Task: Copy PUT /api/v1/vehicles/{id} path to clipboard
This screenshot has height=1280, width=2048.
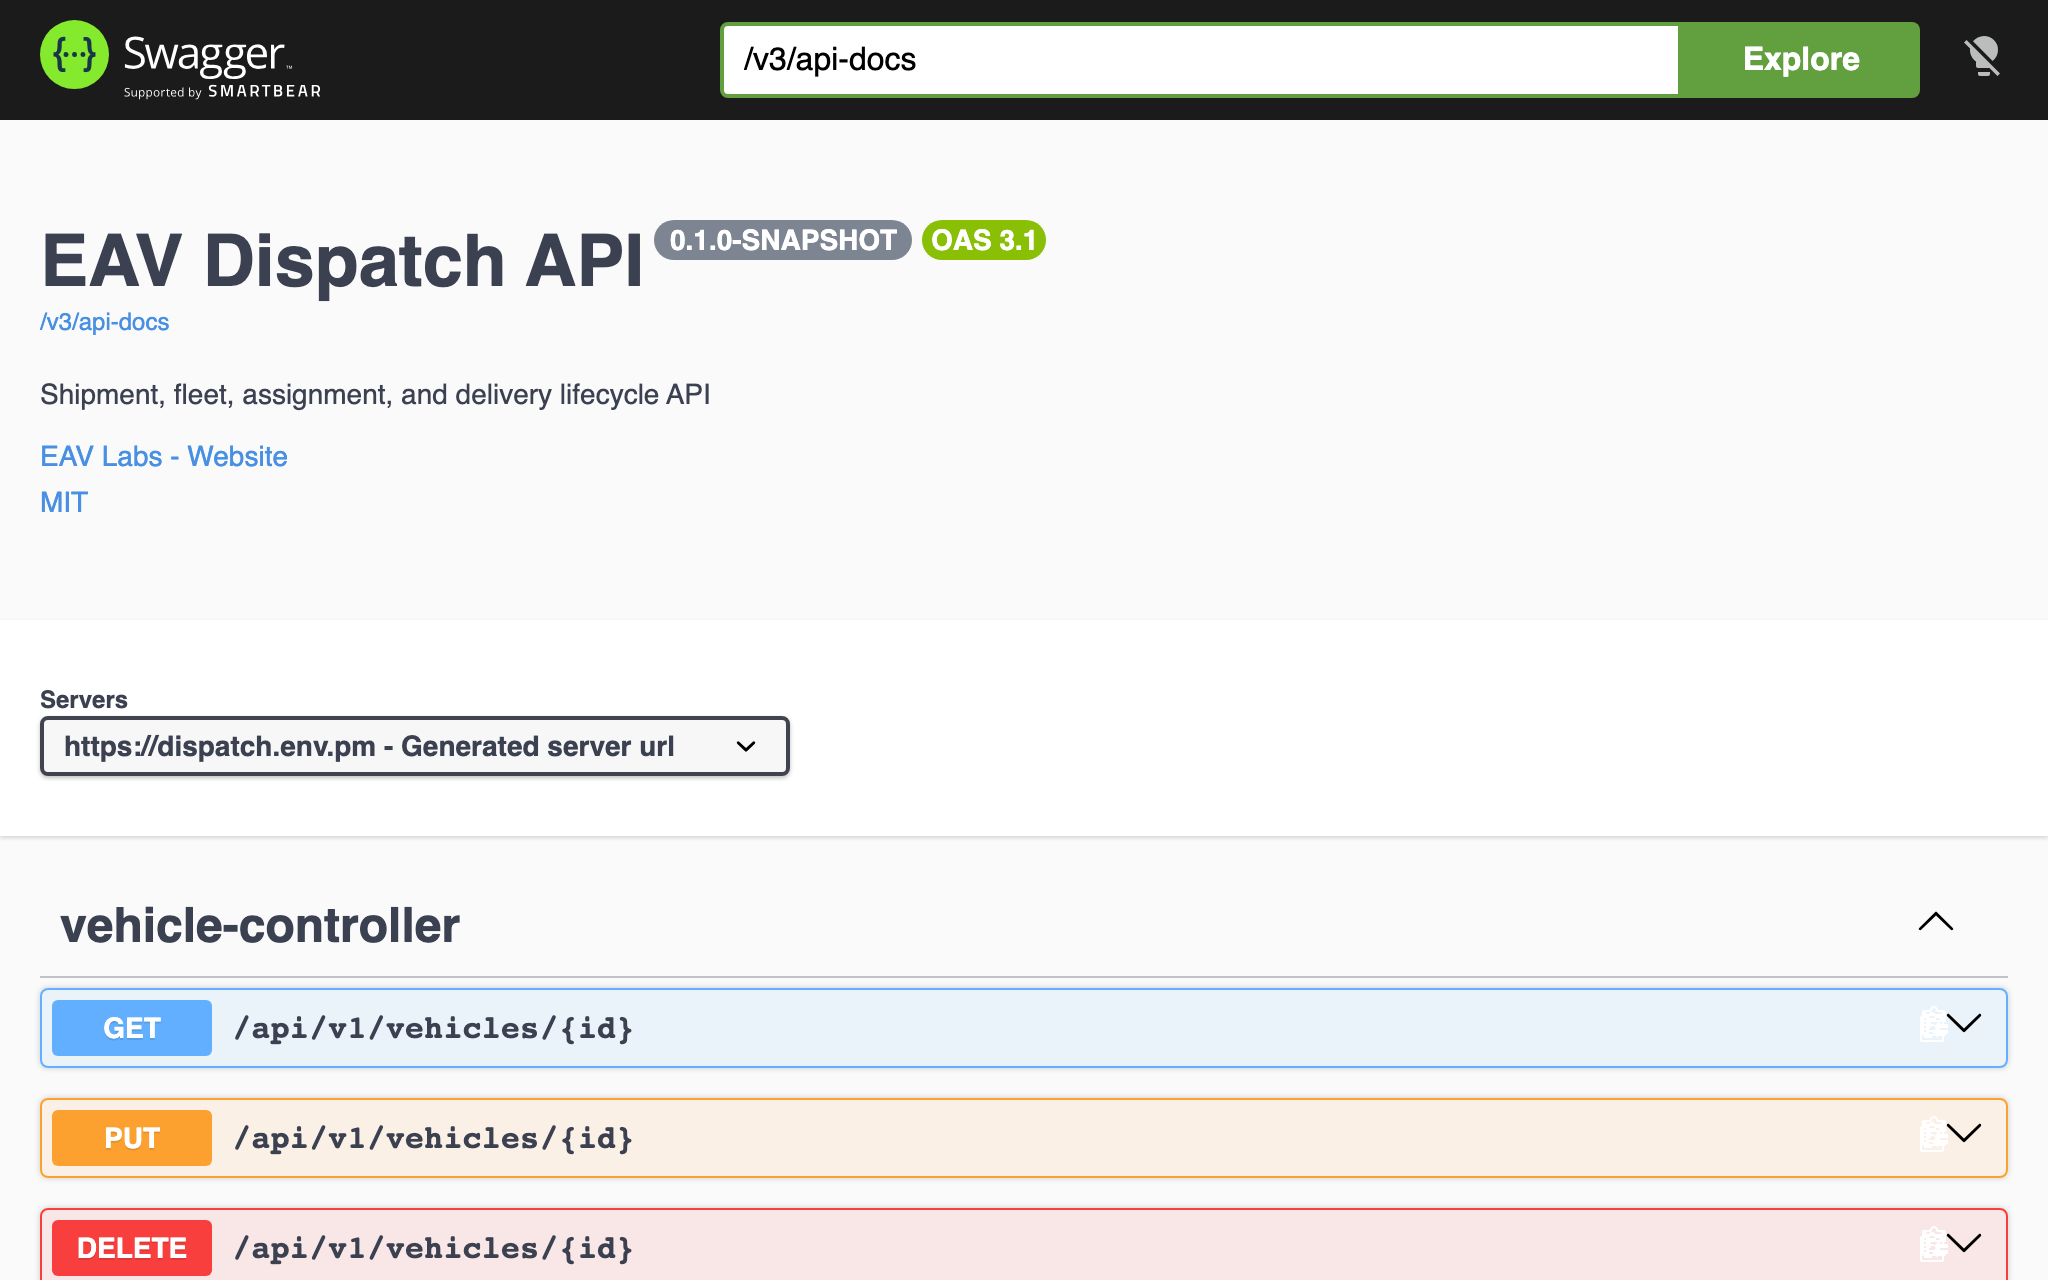Action: pos(1931,1137)
